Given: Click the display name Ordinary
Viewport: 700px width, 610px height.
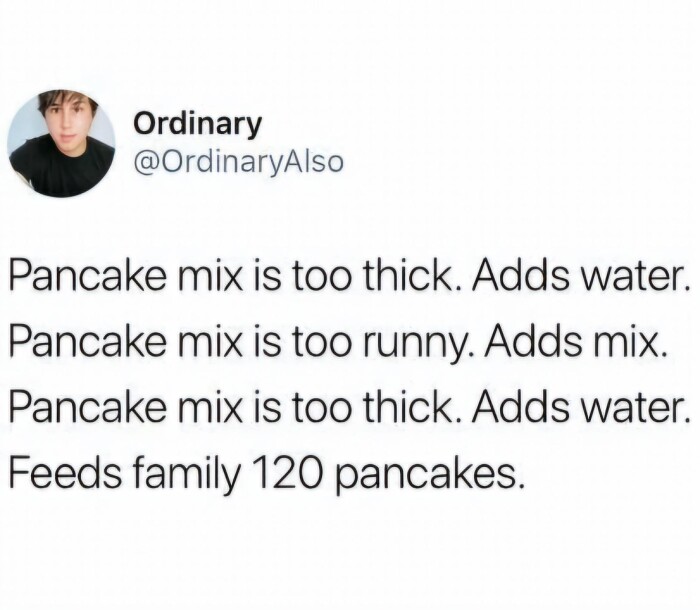Looking at the screenshot, I should coord(197,124).
